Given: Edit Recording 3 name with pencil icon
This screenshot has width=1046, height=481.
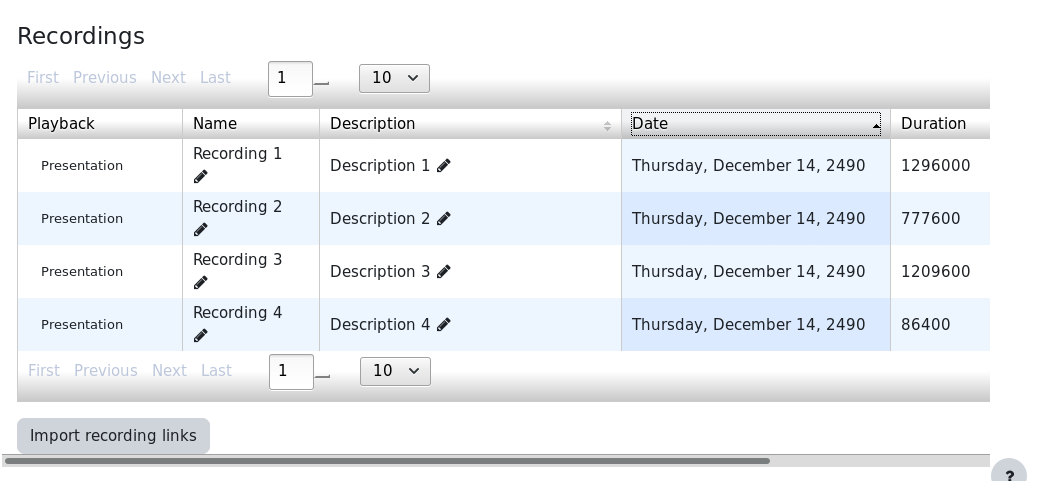Looking at the screenshot, I should click(200, 283).
